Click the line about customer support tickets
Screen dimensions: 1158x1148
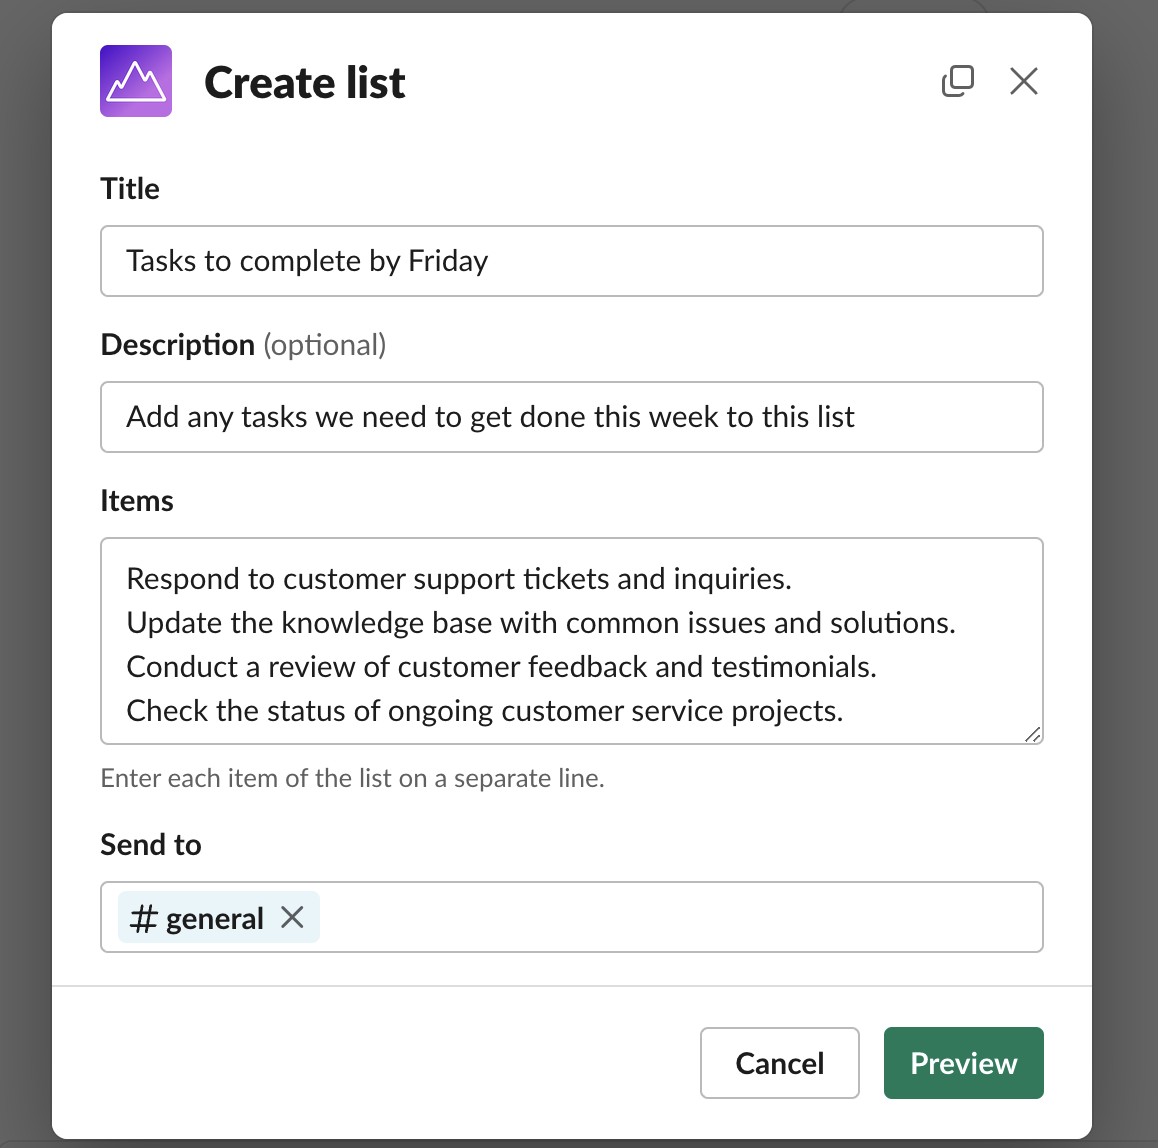[x=458, y=578]
